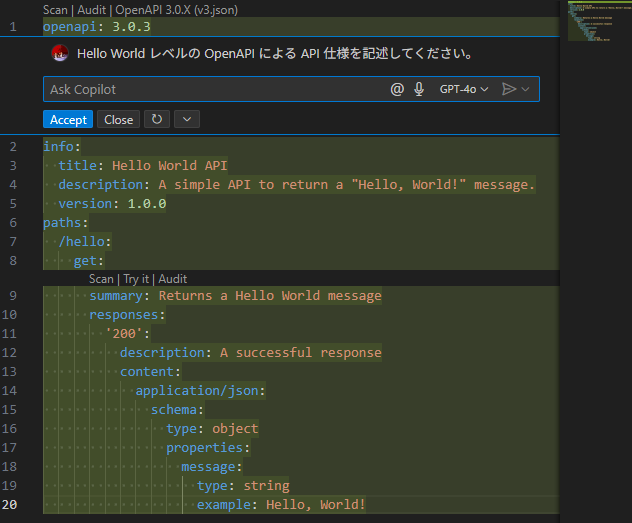Click line number 20 in gutter
The image size is (632, 523).
(10, 504)
